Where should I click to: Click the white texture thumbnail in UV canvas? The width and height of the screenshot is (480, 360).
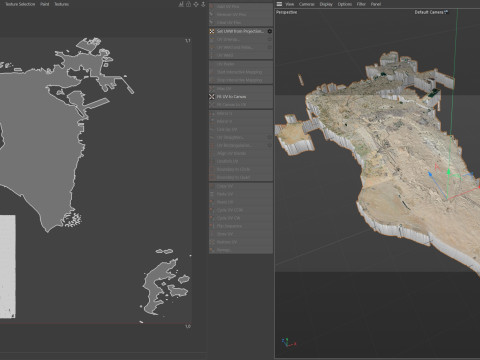click(x=7, y=266)
